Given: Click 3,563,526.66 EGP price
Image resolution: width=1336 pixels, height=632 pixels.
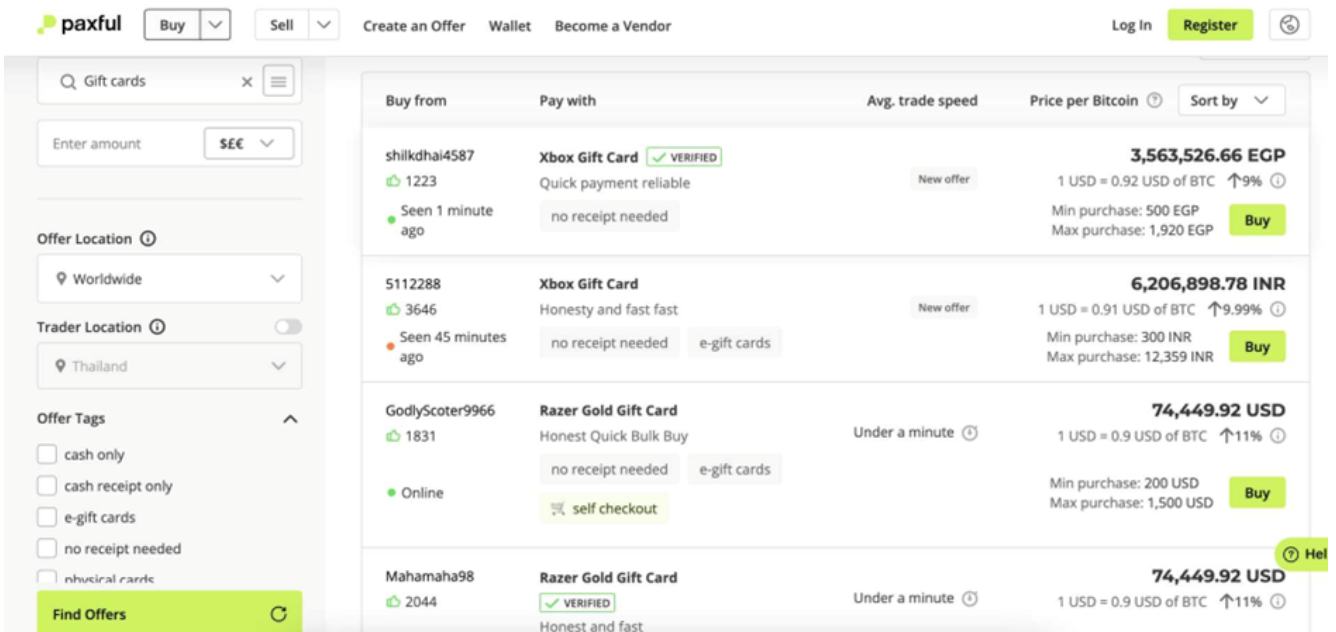Looking at the screenshot, I should pyautogui.click(x=1207, y=155).
